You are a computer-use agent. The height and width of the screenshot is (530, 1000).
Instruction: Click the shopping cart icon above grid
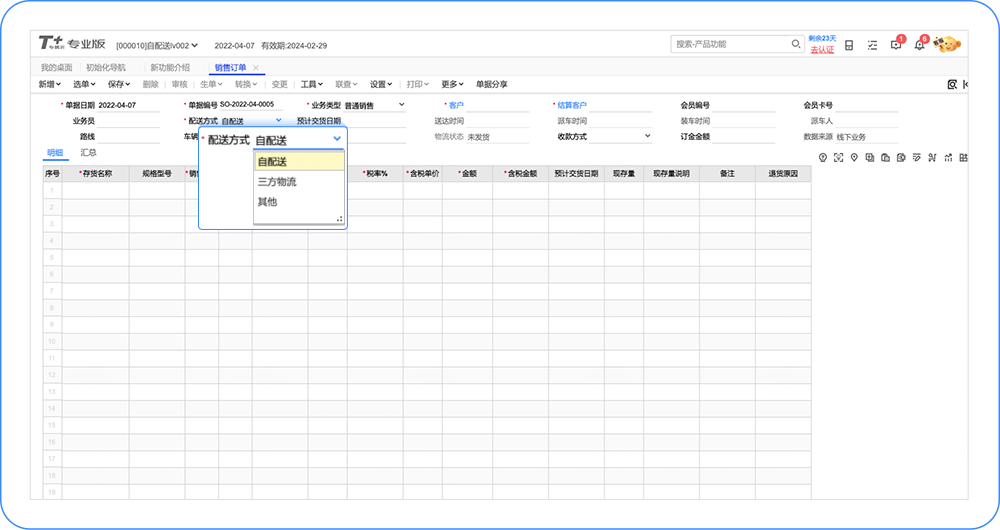tap(931, 157)
